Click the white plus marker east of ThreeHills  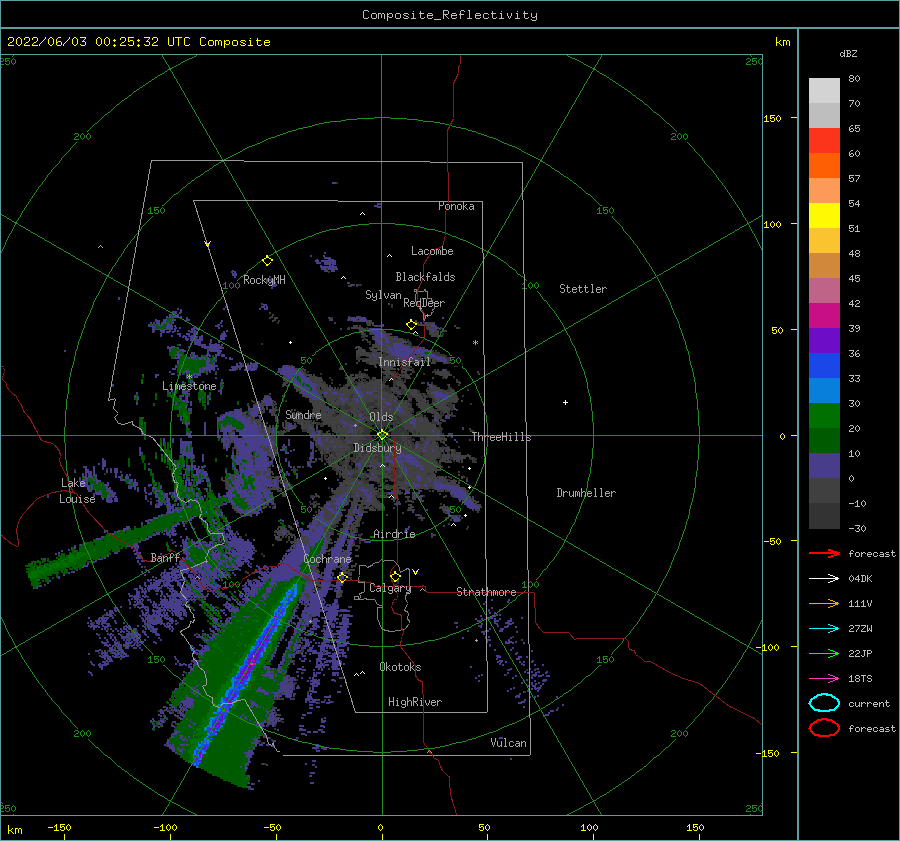[x=565, y=402]
